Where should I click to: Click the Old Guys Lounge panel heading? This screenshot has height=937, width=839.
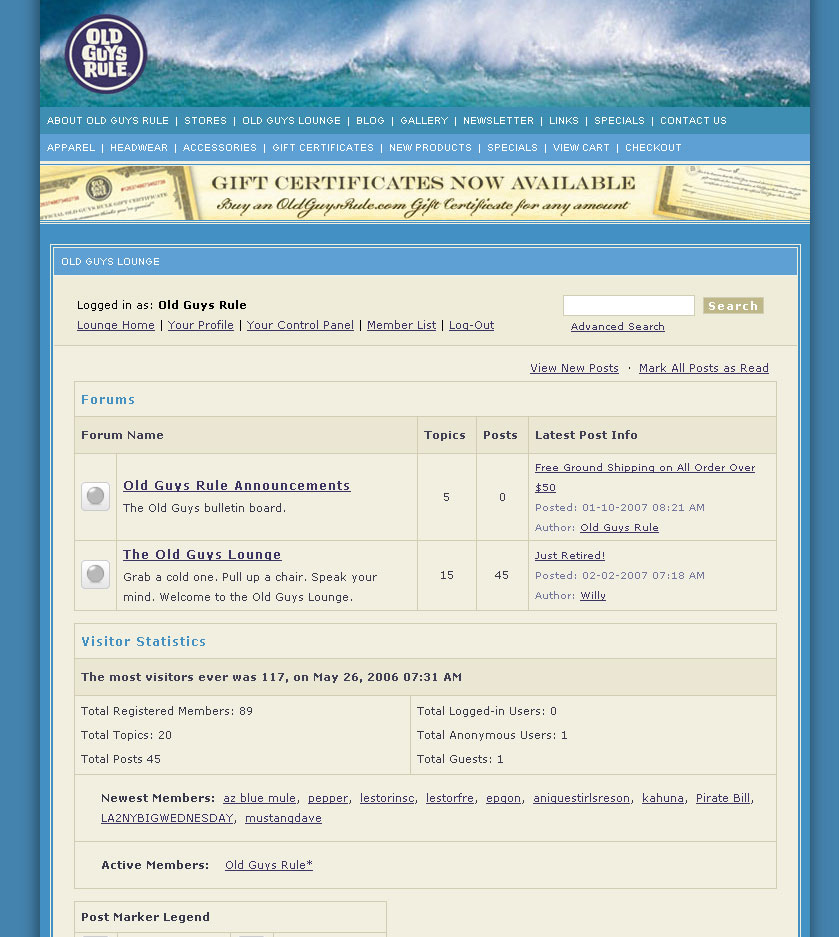pyautogui.click(x=111, y=262)
